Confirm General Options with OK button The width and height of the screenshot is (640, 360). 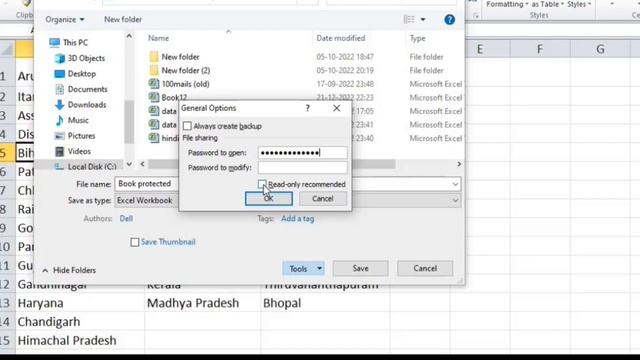coord(269,199)
